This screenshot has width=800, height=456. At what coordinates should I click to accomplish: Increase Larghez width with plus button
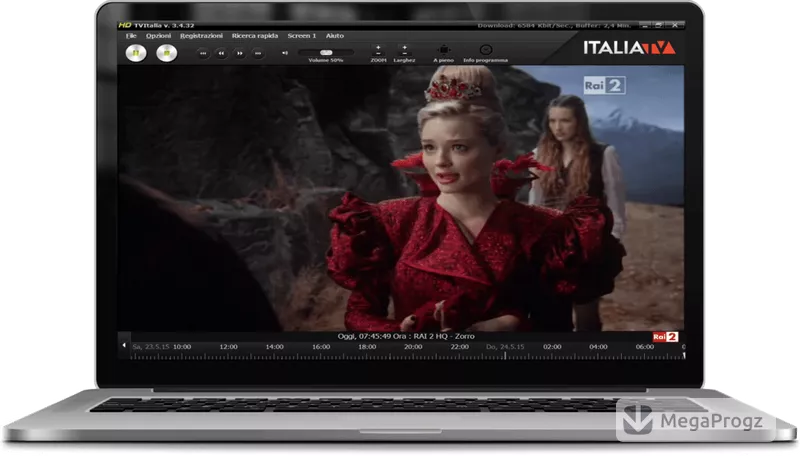(x=404, y=47)
